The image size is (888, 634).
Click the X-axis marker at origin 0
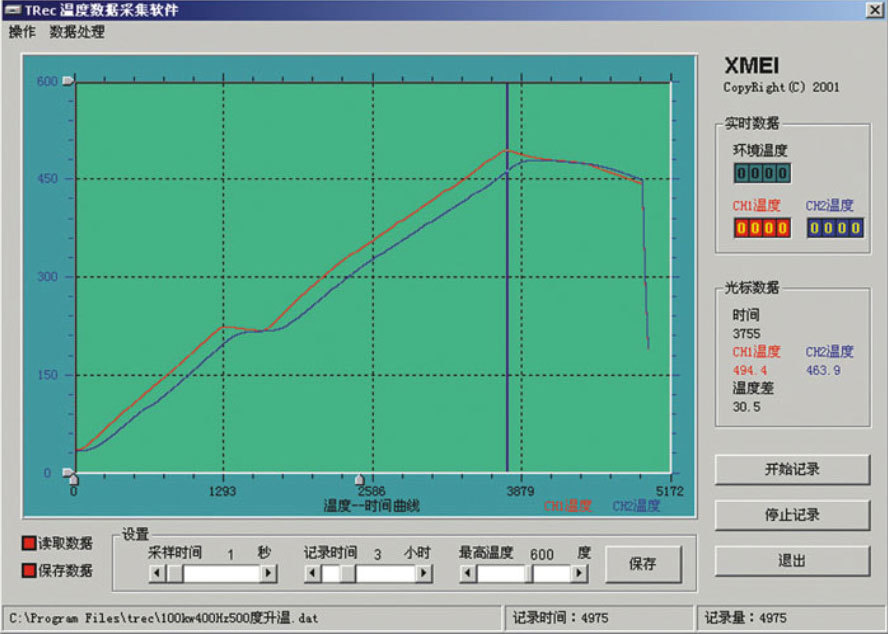[x=74, y=480]
